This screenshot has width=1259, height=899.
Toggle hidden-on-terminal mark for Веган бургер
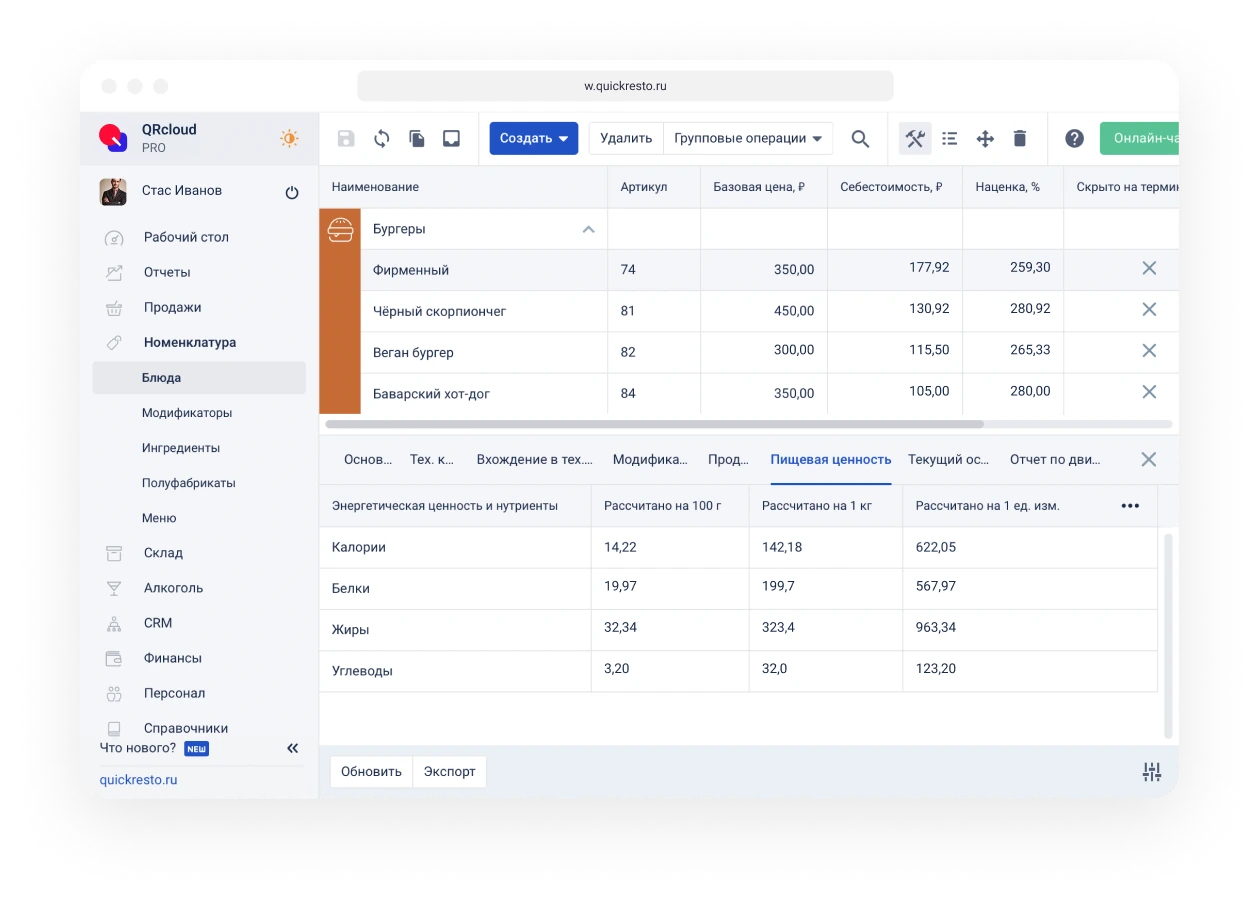click(1148, 351)
